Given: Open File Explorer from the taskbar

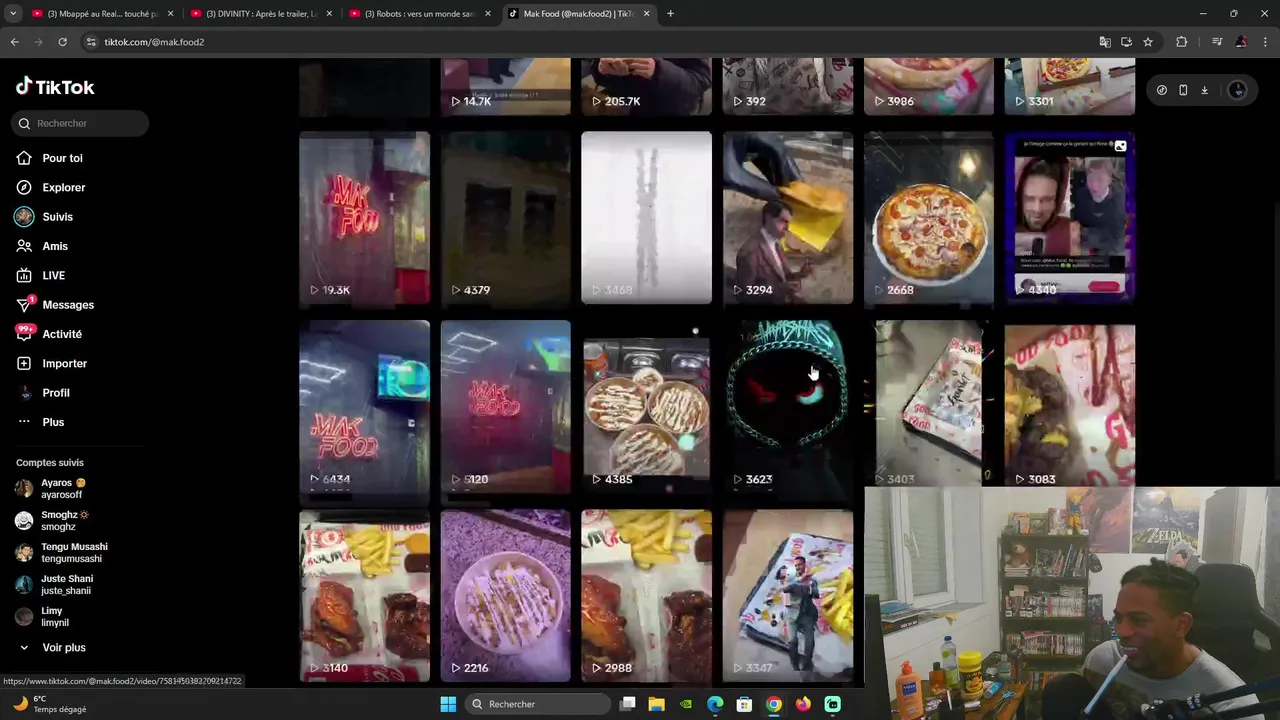Looking at the screenshot, I should click(656, 704).
